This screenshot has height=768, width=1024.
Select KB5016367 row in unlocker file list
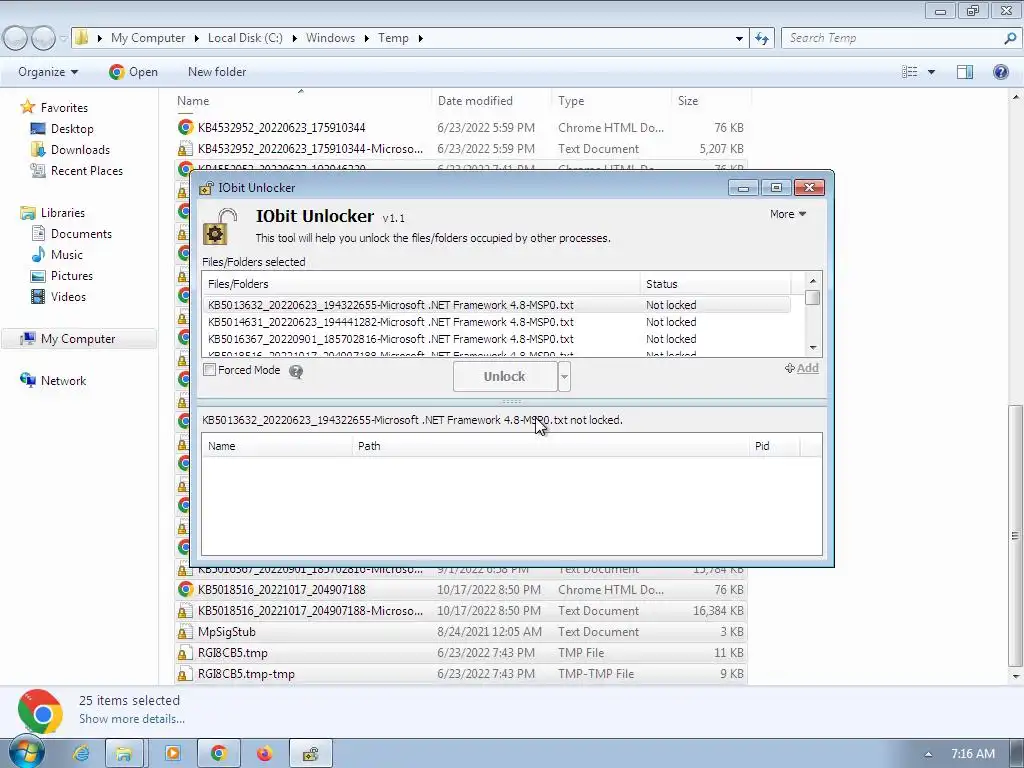tap(496, 339)
